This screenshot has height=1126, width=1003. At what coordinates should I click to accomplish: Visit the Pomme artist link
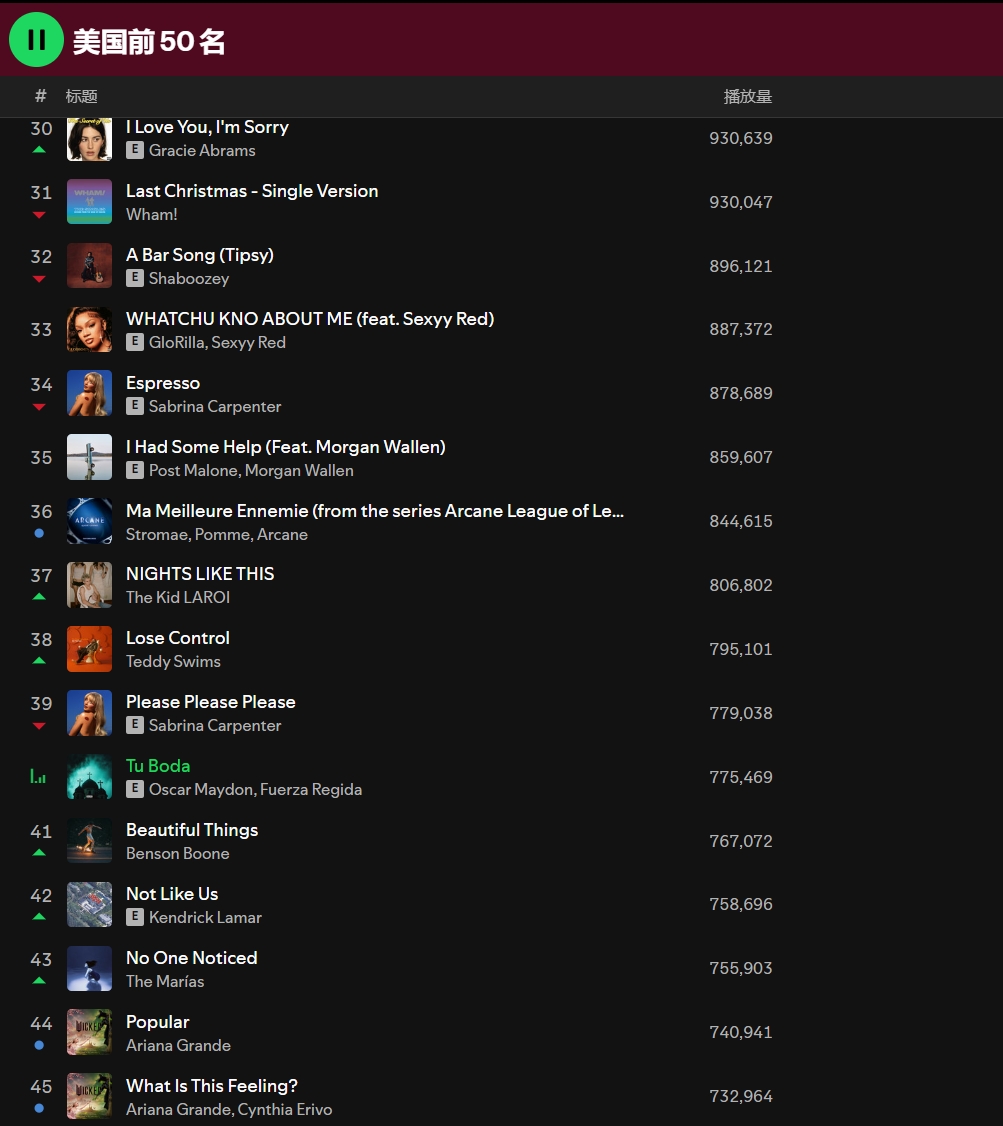tap(223, 534)
